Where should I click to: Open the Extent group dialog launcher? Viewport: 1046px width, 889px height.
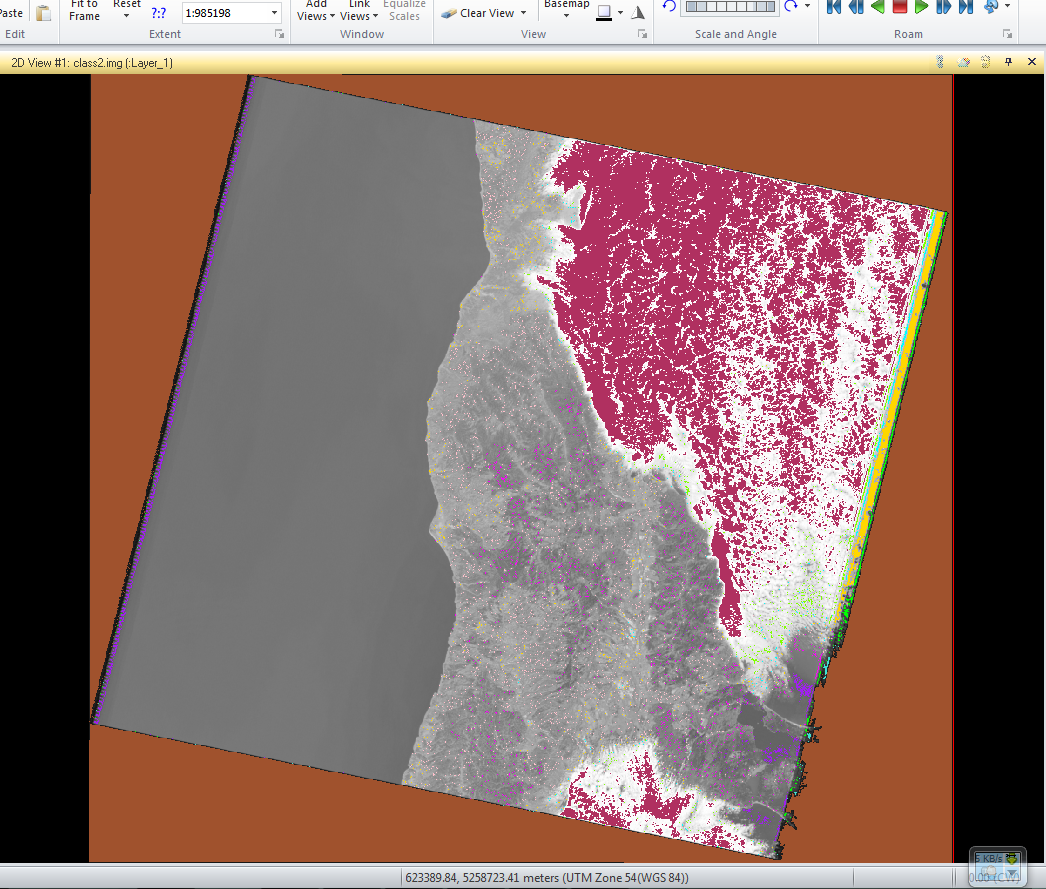279,34
